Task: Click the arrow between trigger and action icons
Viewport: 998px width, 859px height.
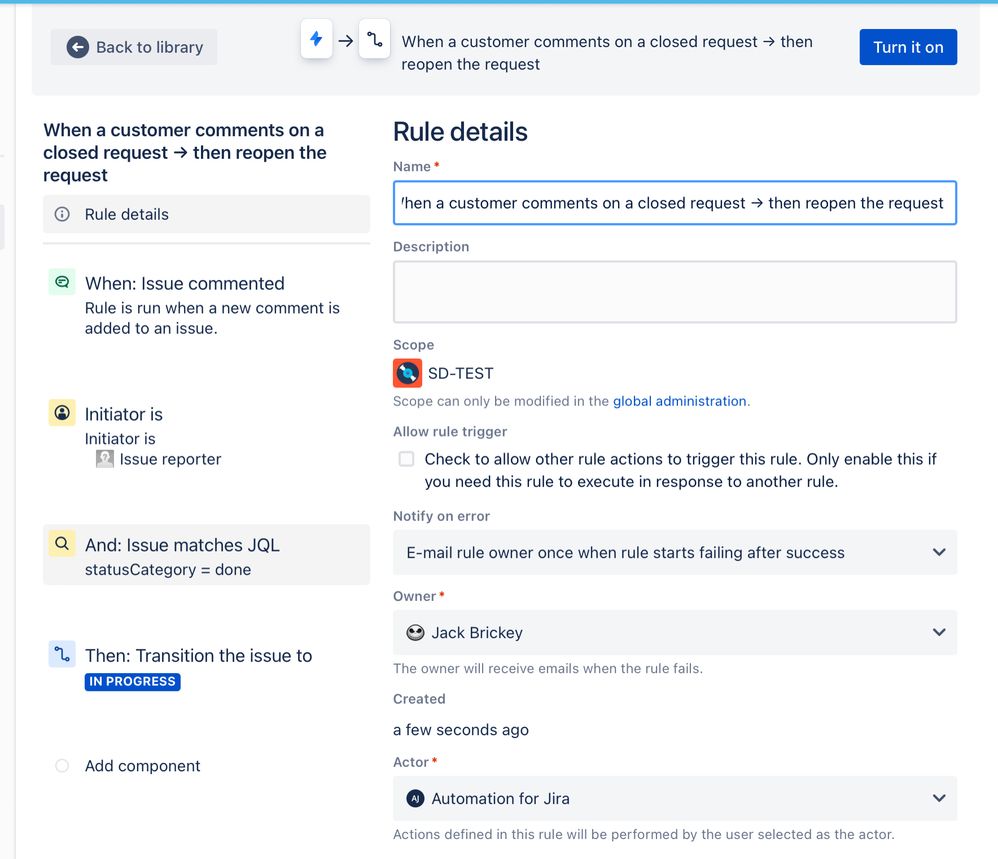Action: pos(346,41)
